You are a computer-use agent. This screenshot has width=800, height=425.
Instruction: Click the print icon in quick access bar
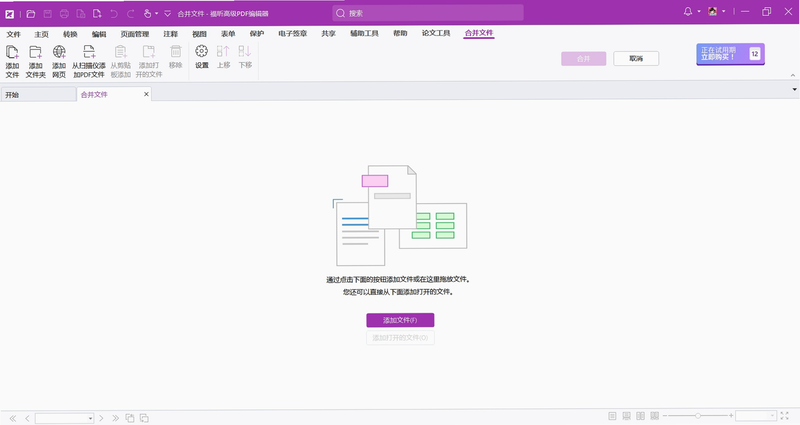(x=64, y=14)
